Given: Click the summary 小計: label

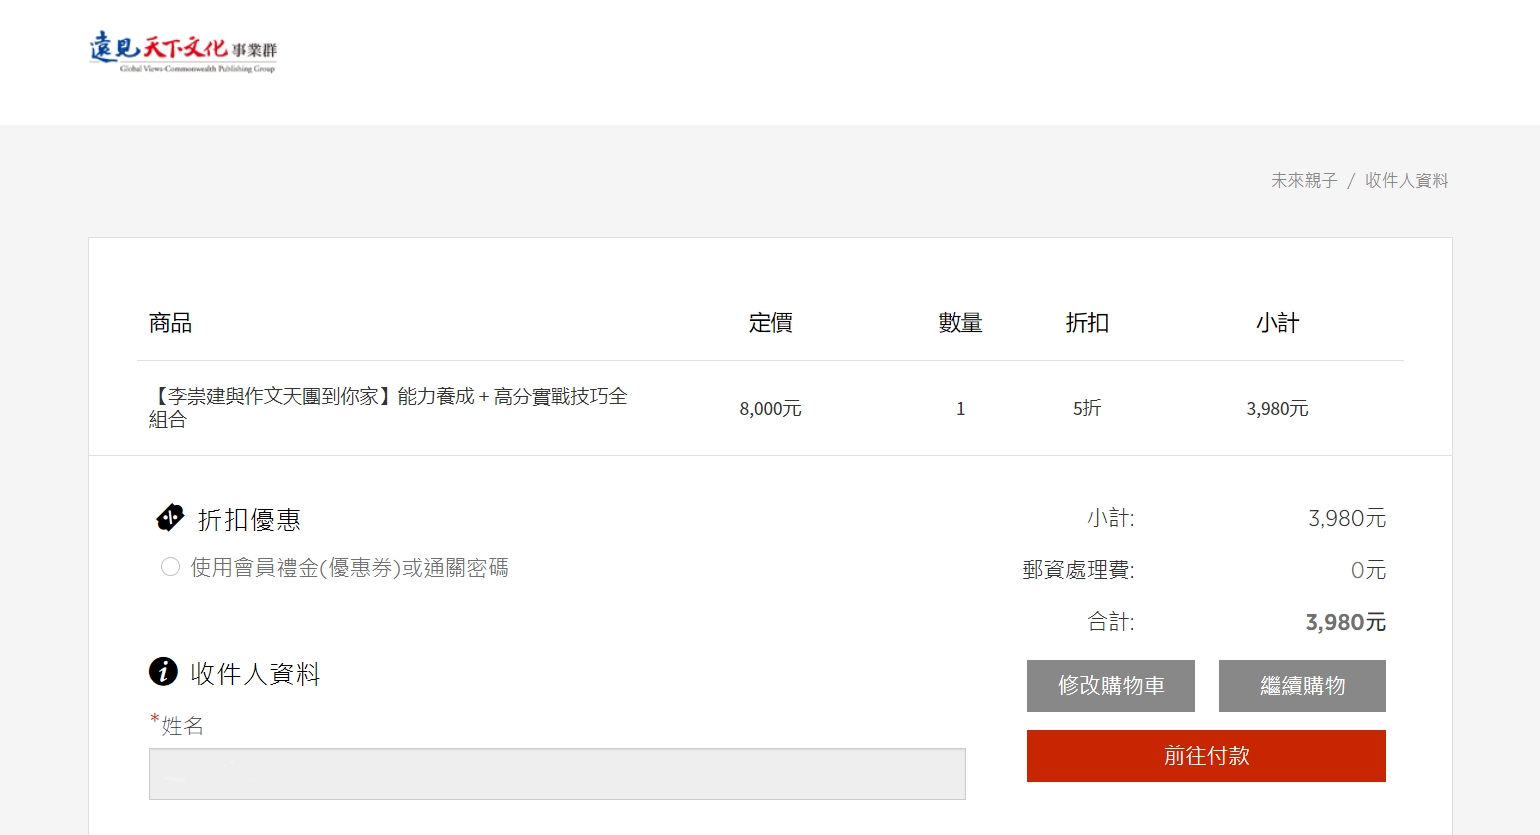Looking at the screenshot, I should [x=1110, y=518].
